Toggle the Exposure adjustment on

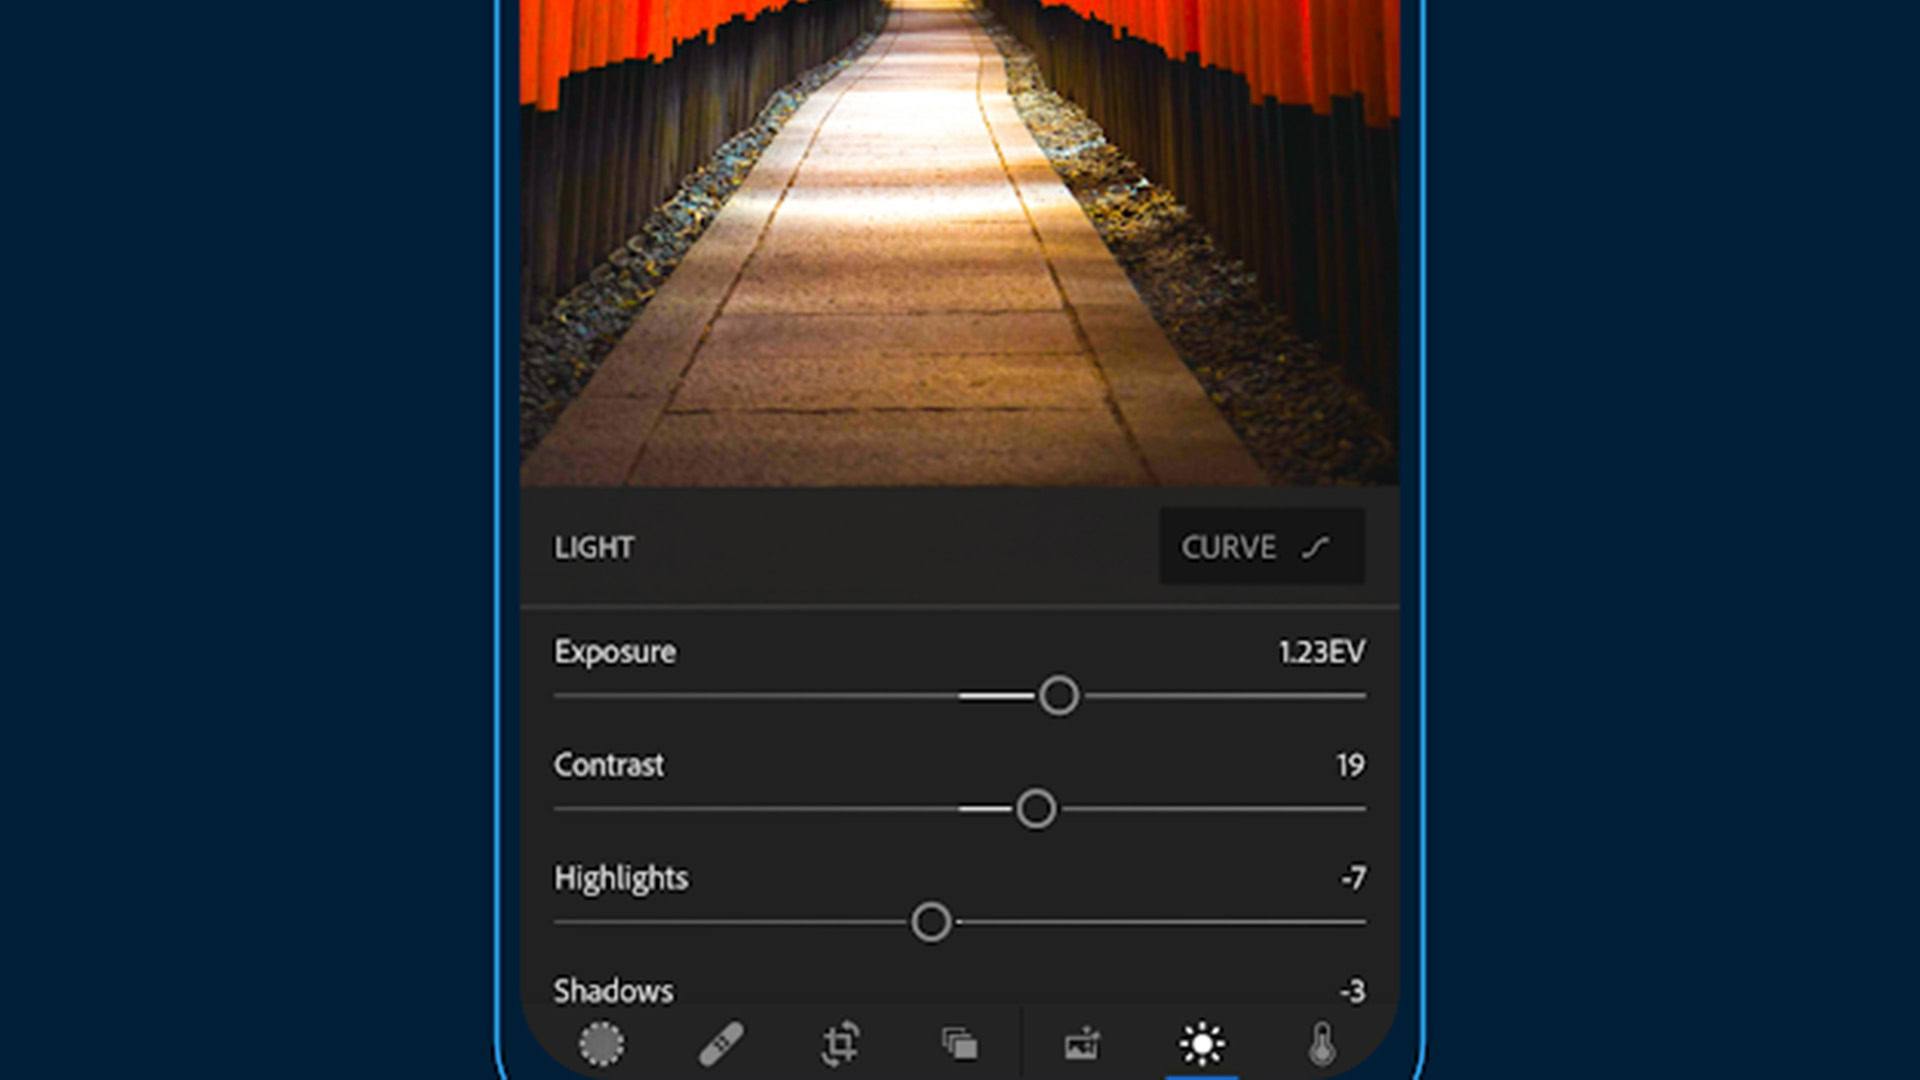click(x=613, y=650)
